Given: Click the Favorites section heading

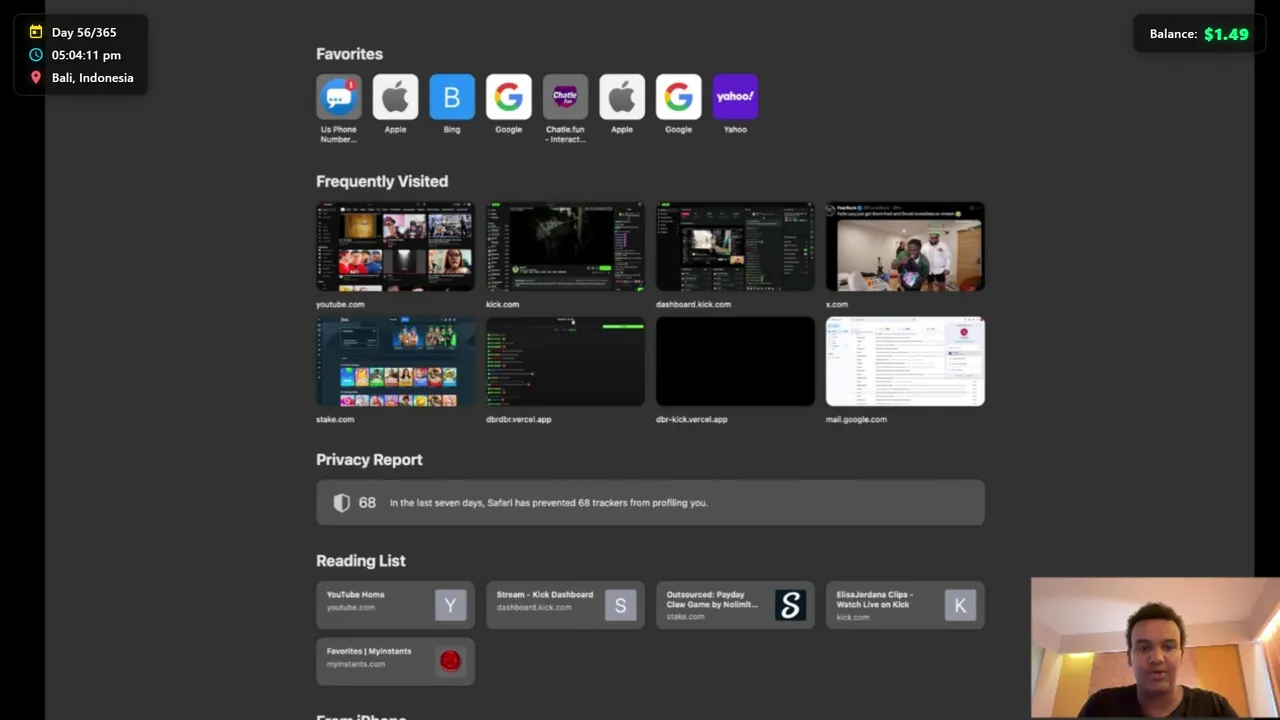Looking at the screenshot, I should (x=349, y=54).
